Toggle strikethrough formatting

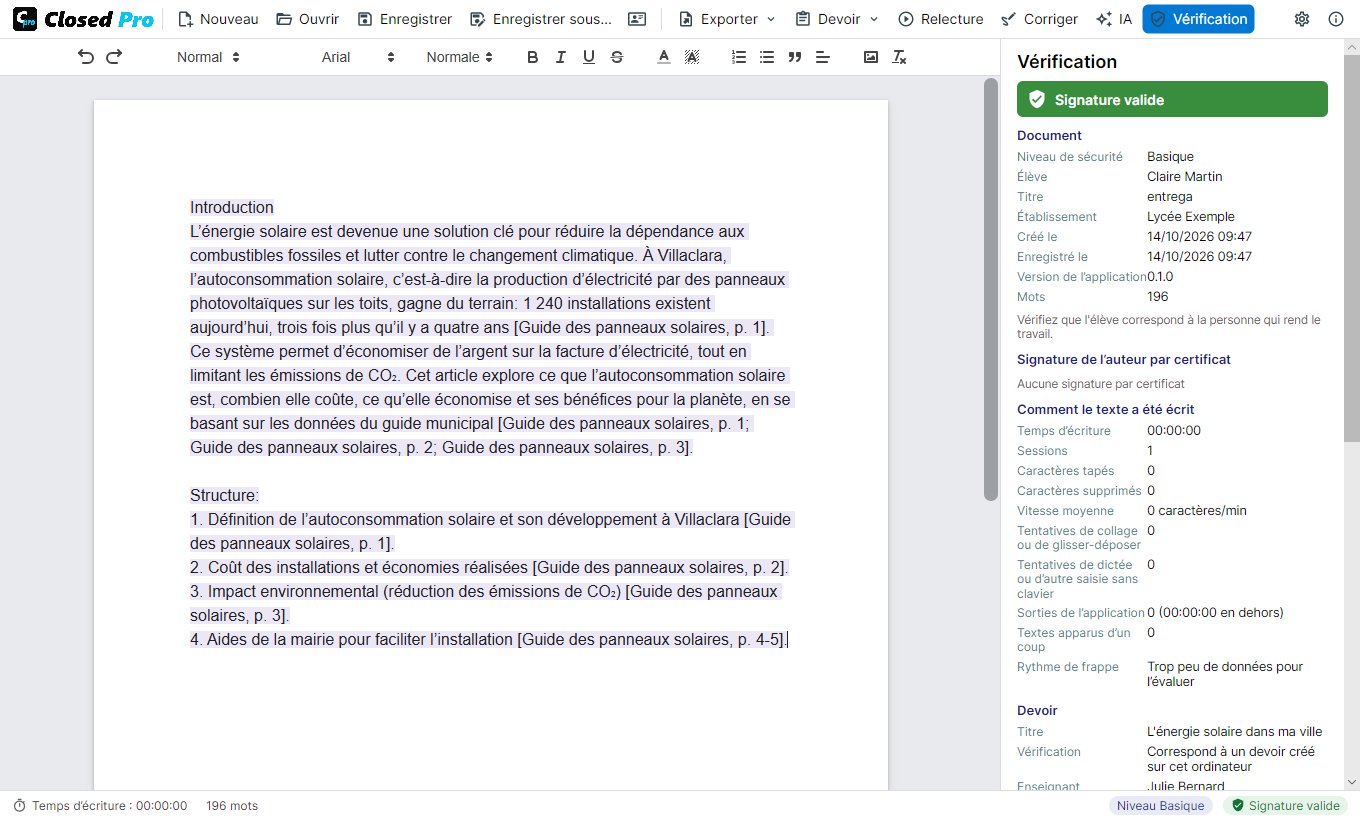coord(616,57)
